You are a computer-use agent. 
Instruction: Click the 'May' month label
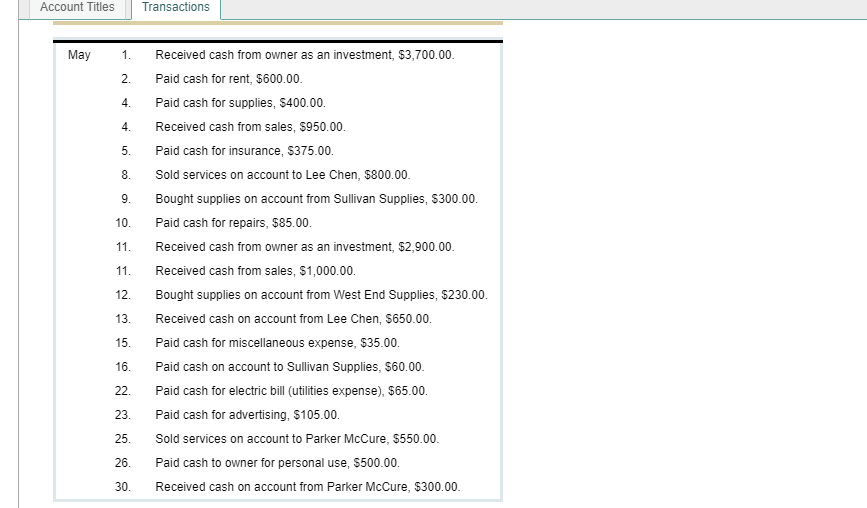(79, 55)
